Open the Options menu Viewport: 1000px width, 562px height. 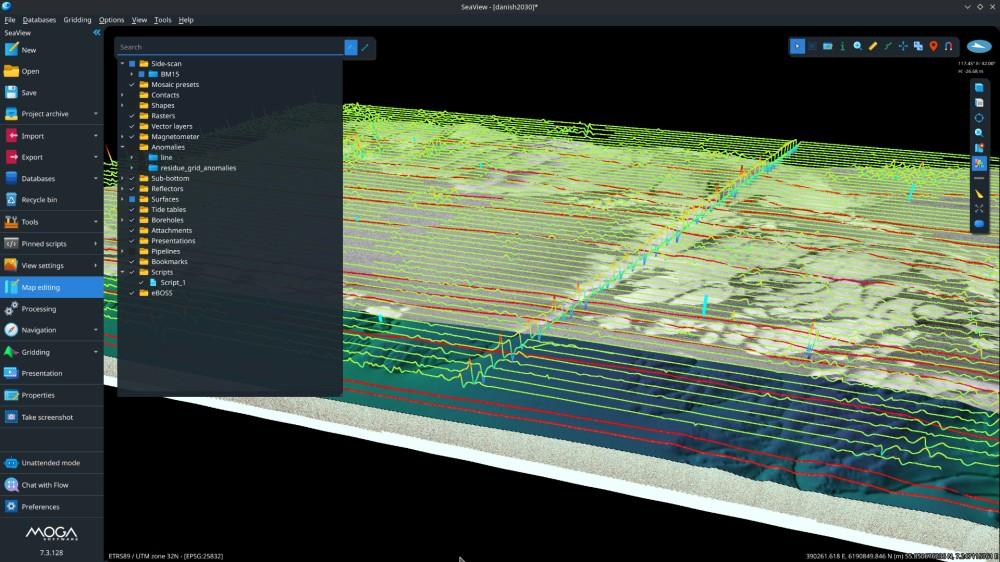point(111,20)
